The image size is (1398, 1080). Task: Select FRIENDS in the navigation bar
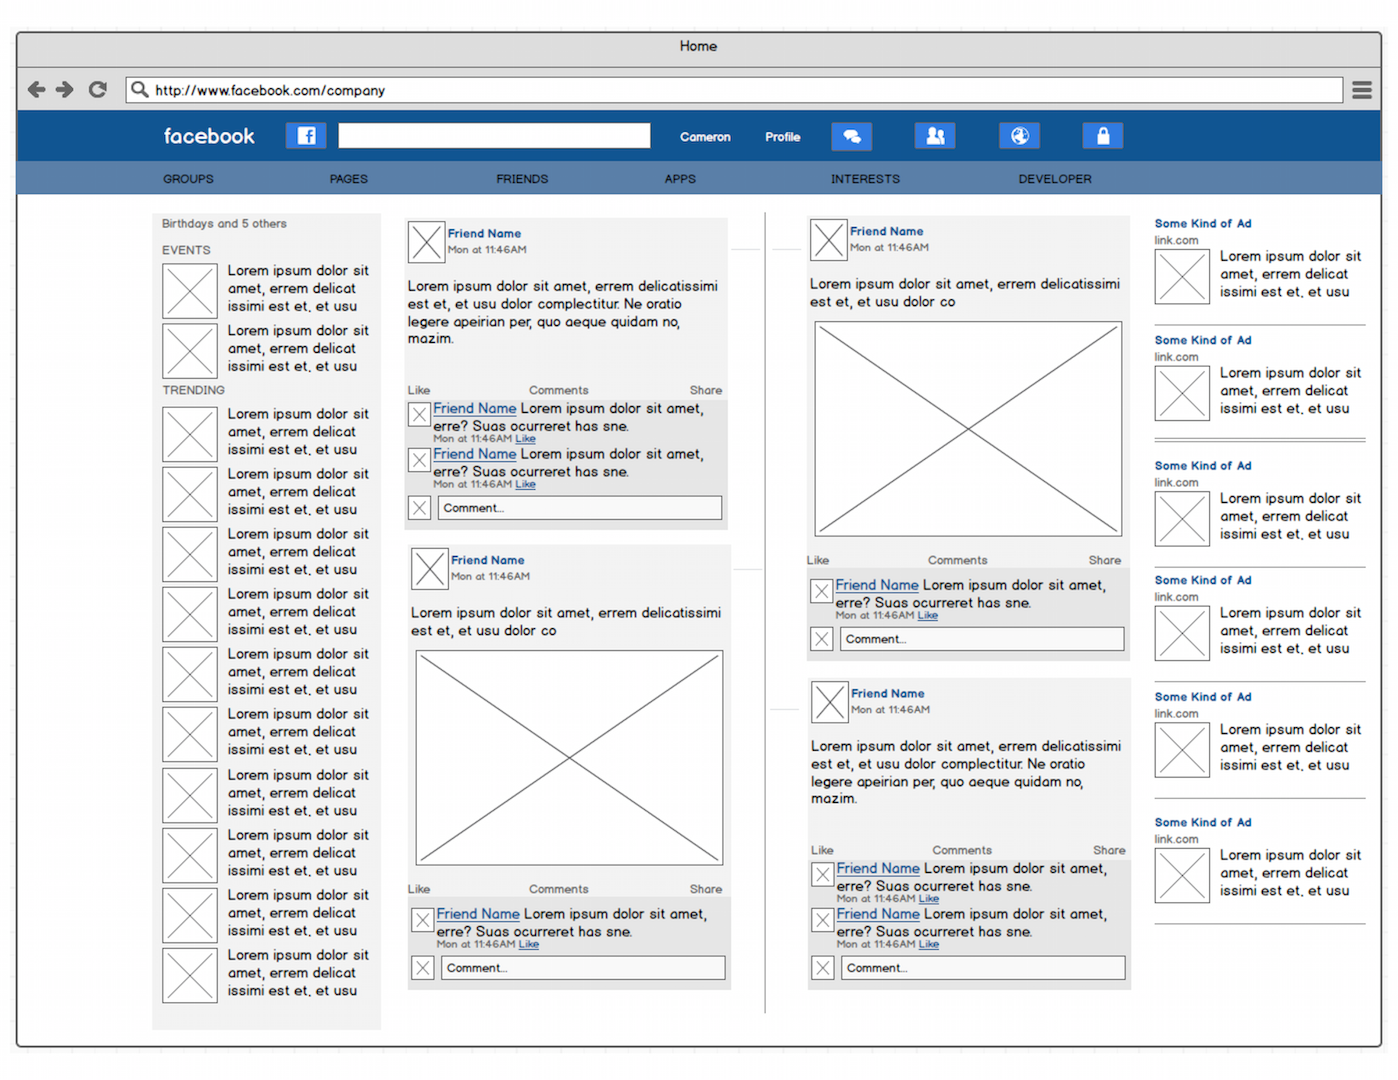tap(522, 179)
